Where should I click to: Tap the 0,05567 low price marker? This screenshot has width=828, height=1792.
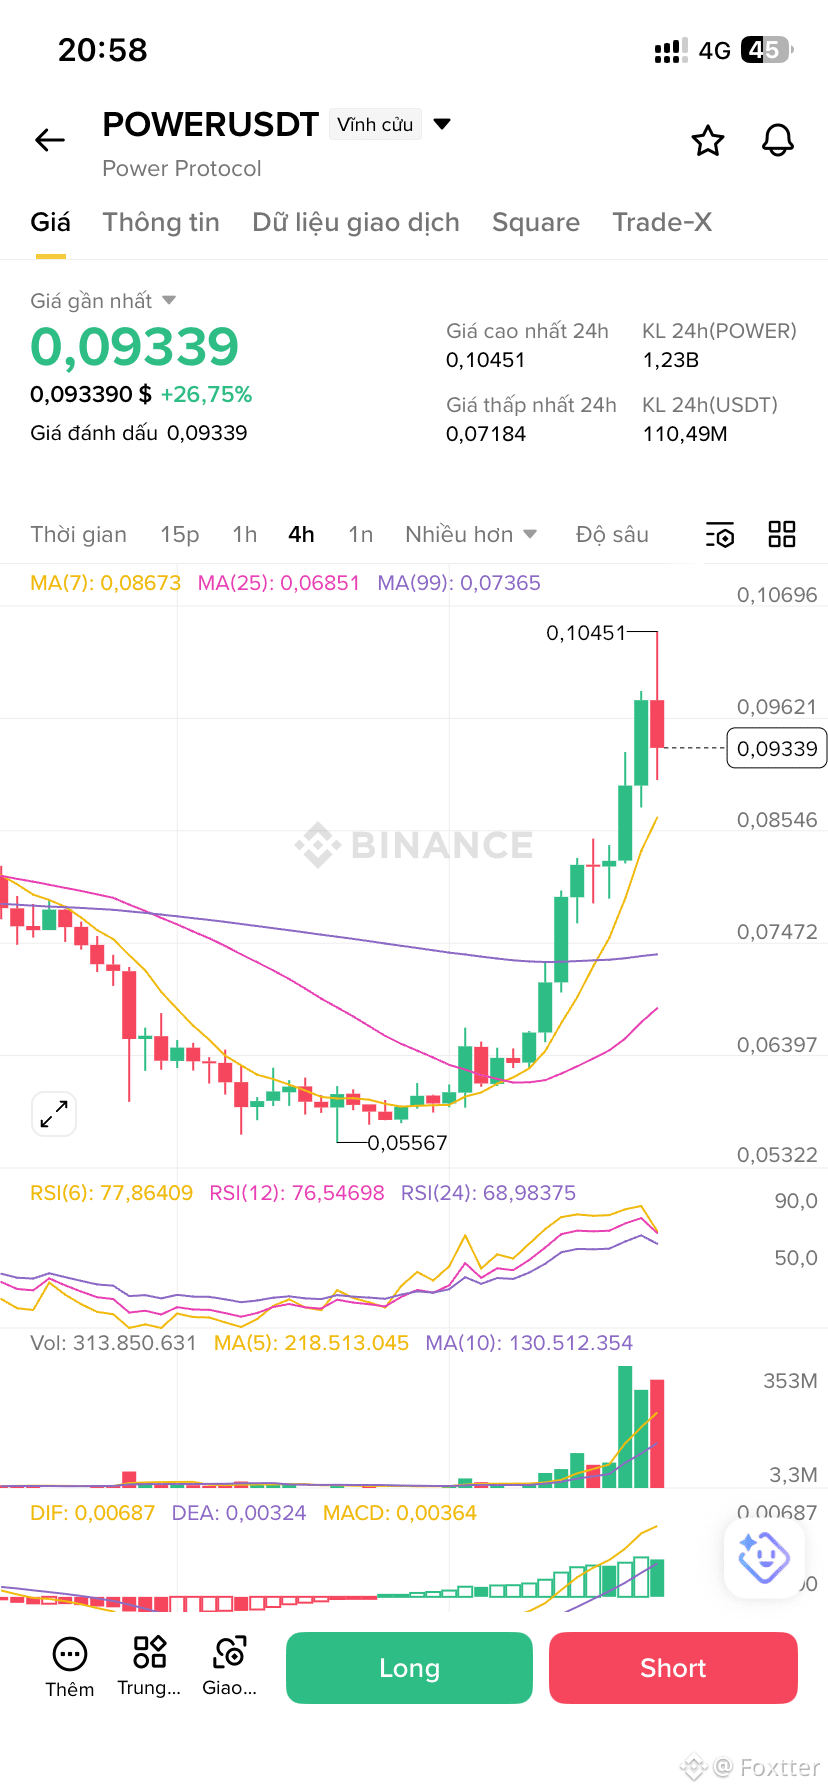408,1143
